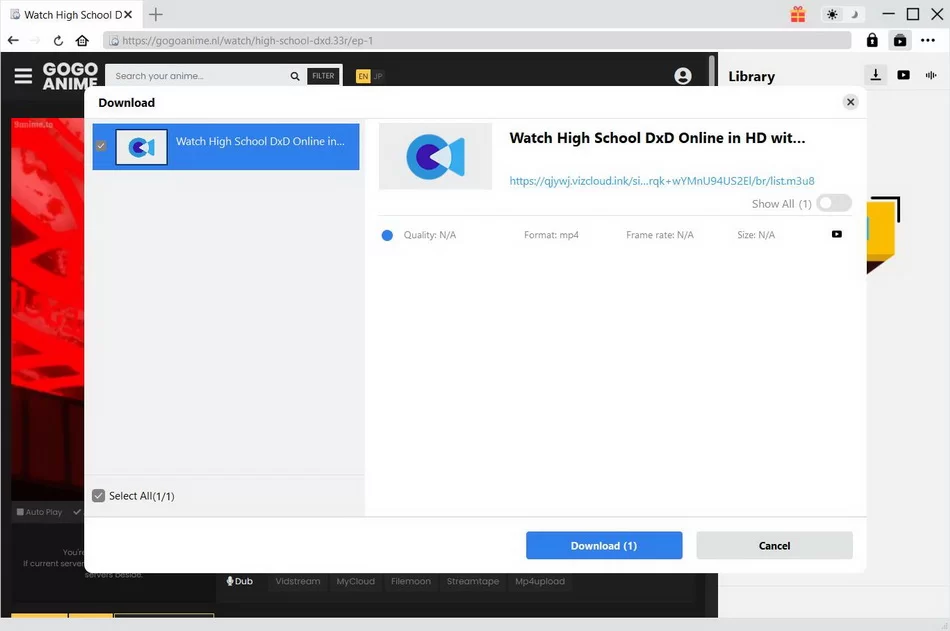950x631 pixels.
Task: Open the user profile avatar icon
Action: coord(683,76)
